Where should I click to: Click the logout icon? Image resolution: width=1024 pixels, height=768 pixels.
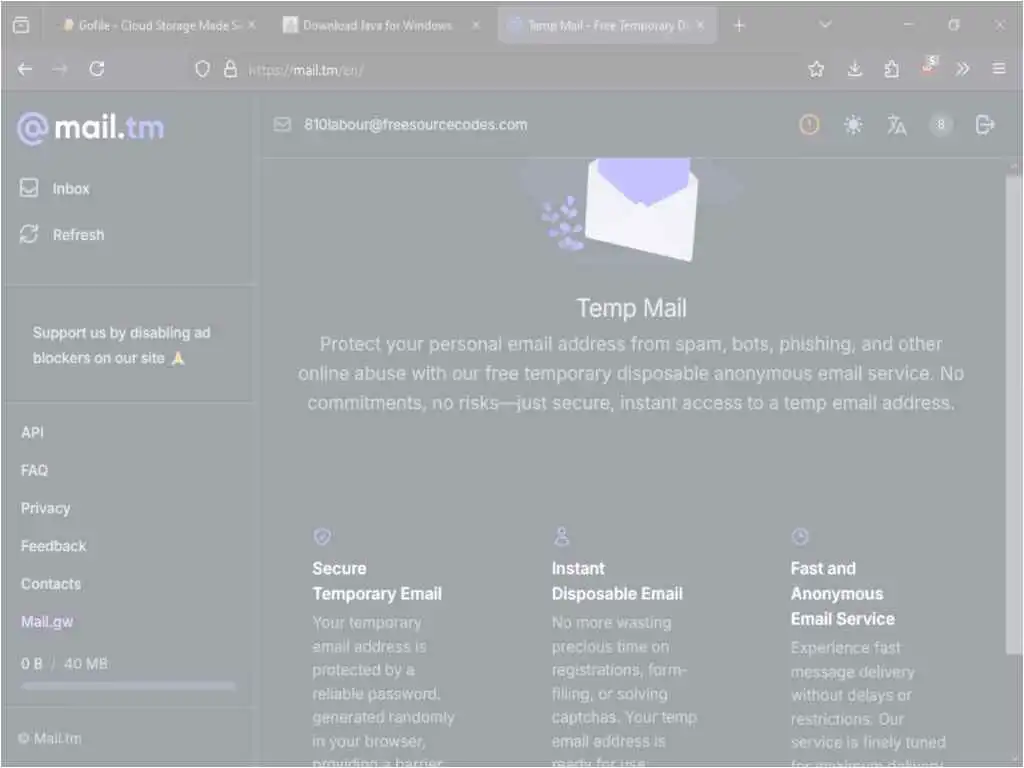[985, 124]
